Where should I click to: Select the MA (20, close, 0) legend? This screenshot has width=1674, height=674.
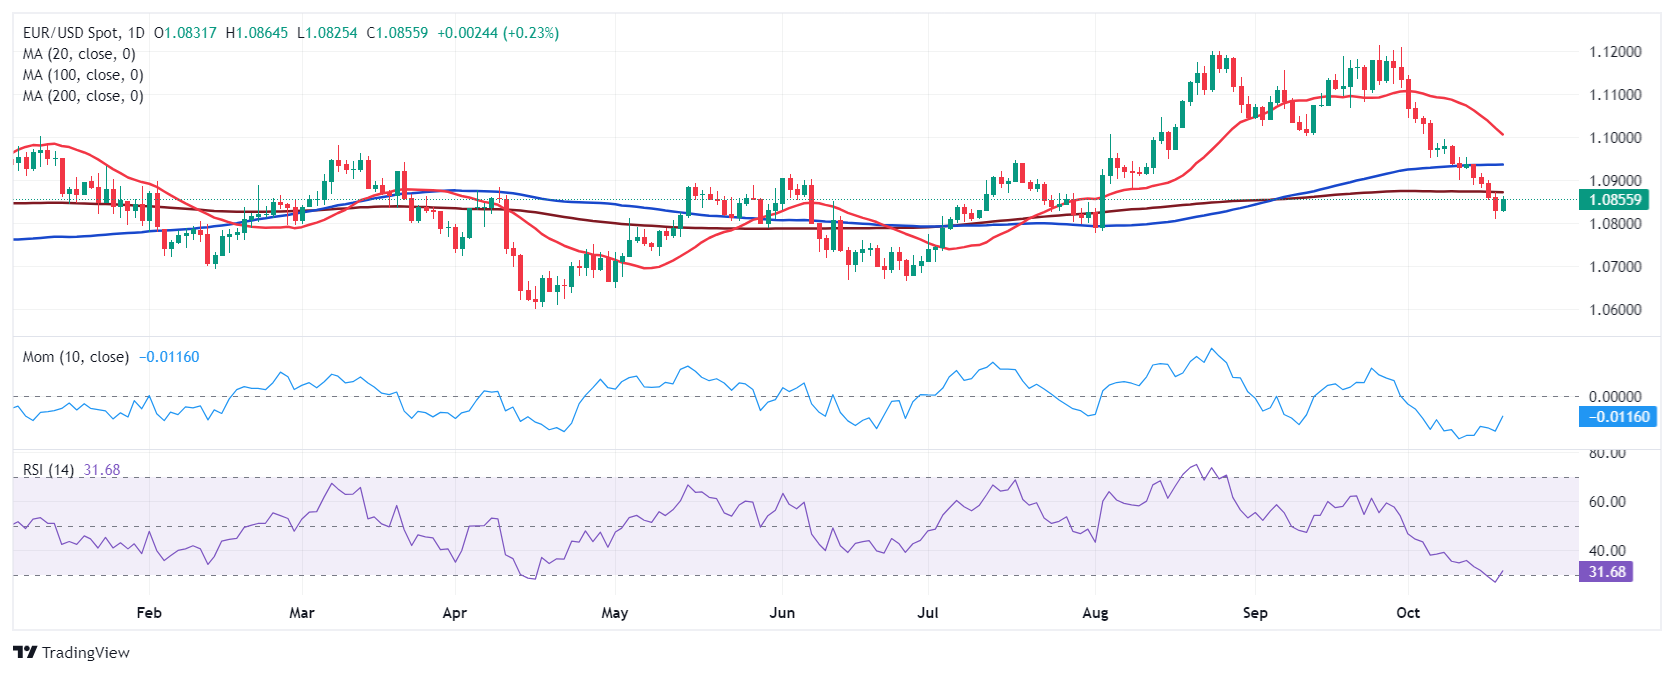pyautogui.click(x=79, y=54)
